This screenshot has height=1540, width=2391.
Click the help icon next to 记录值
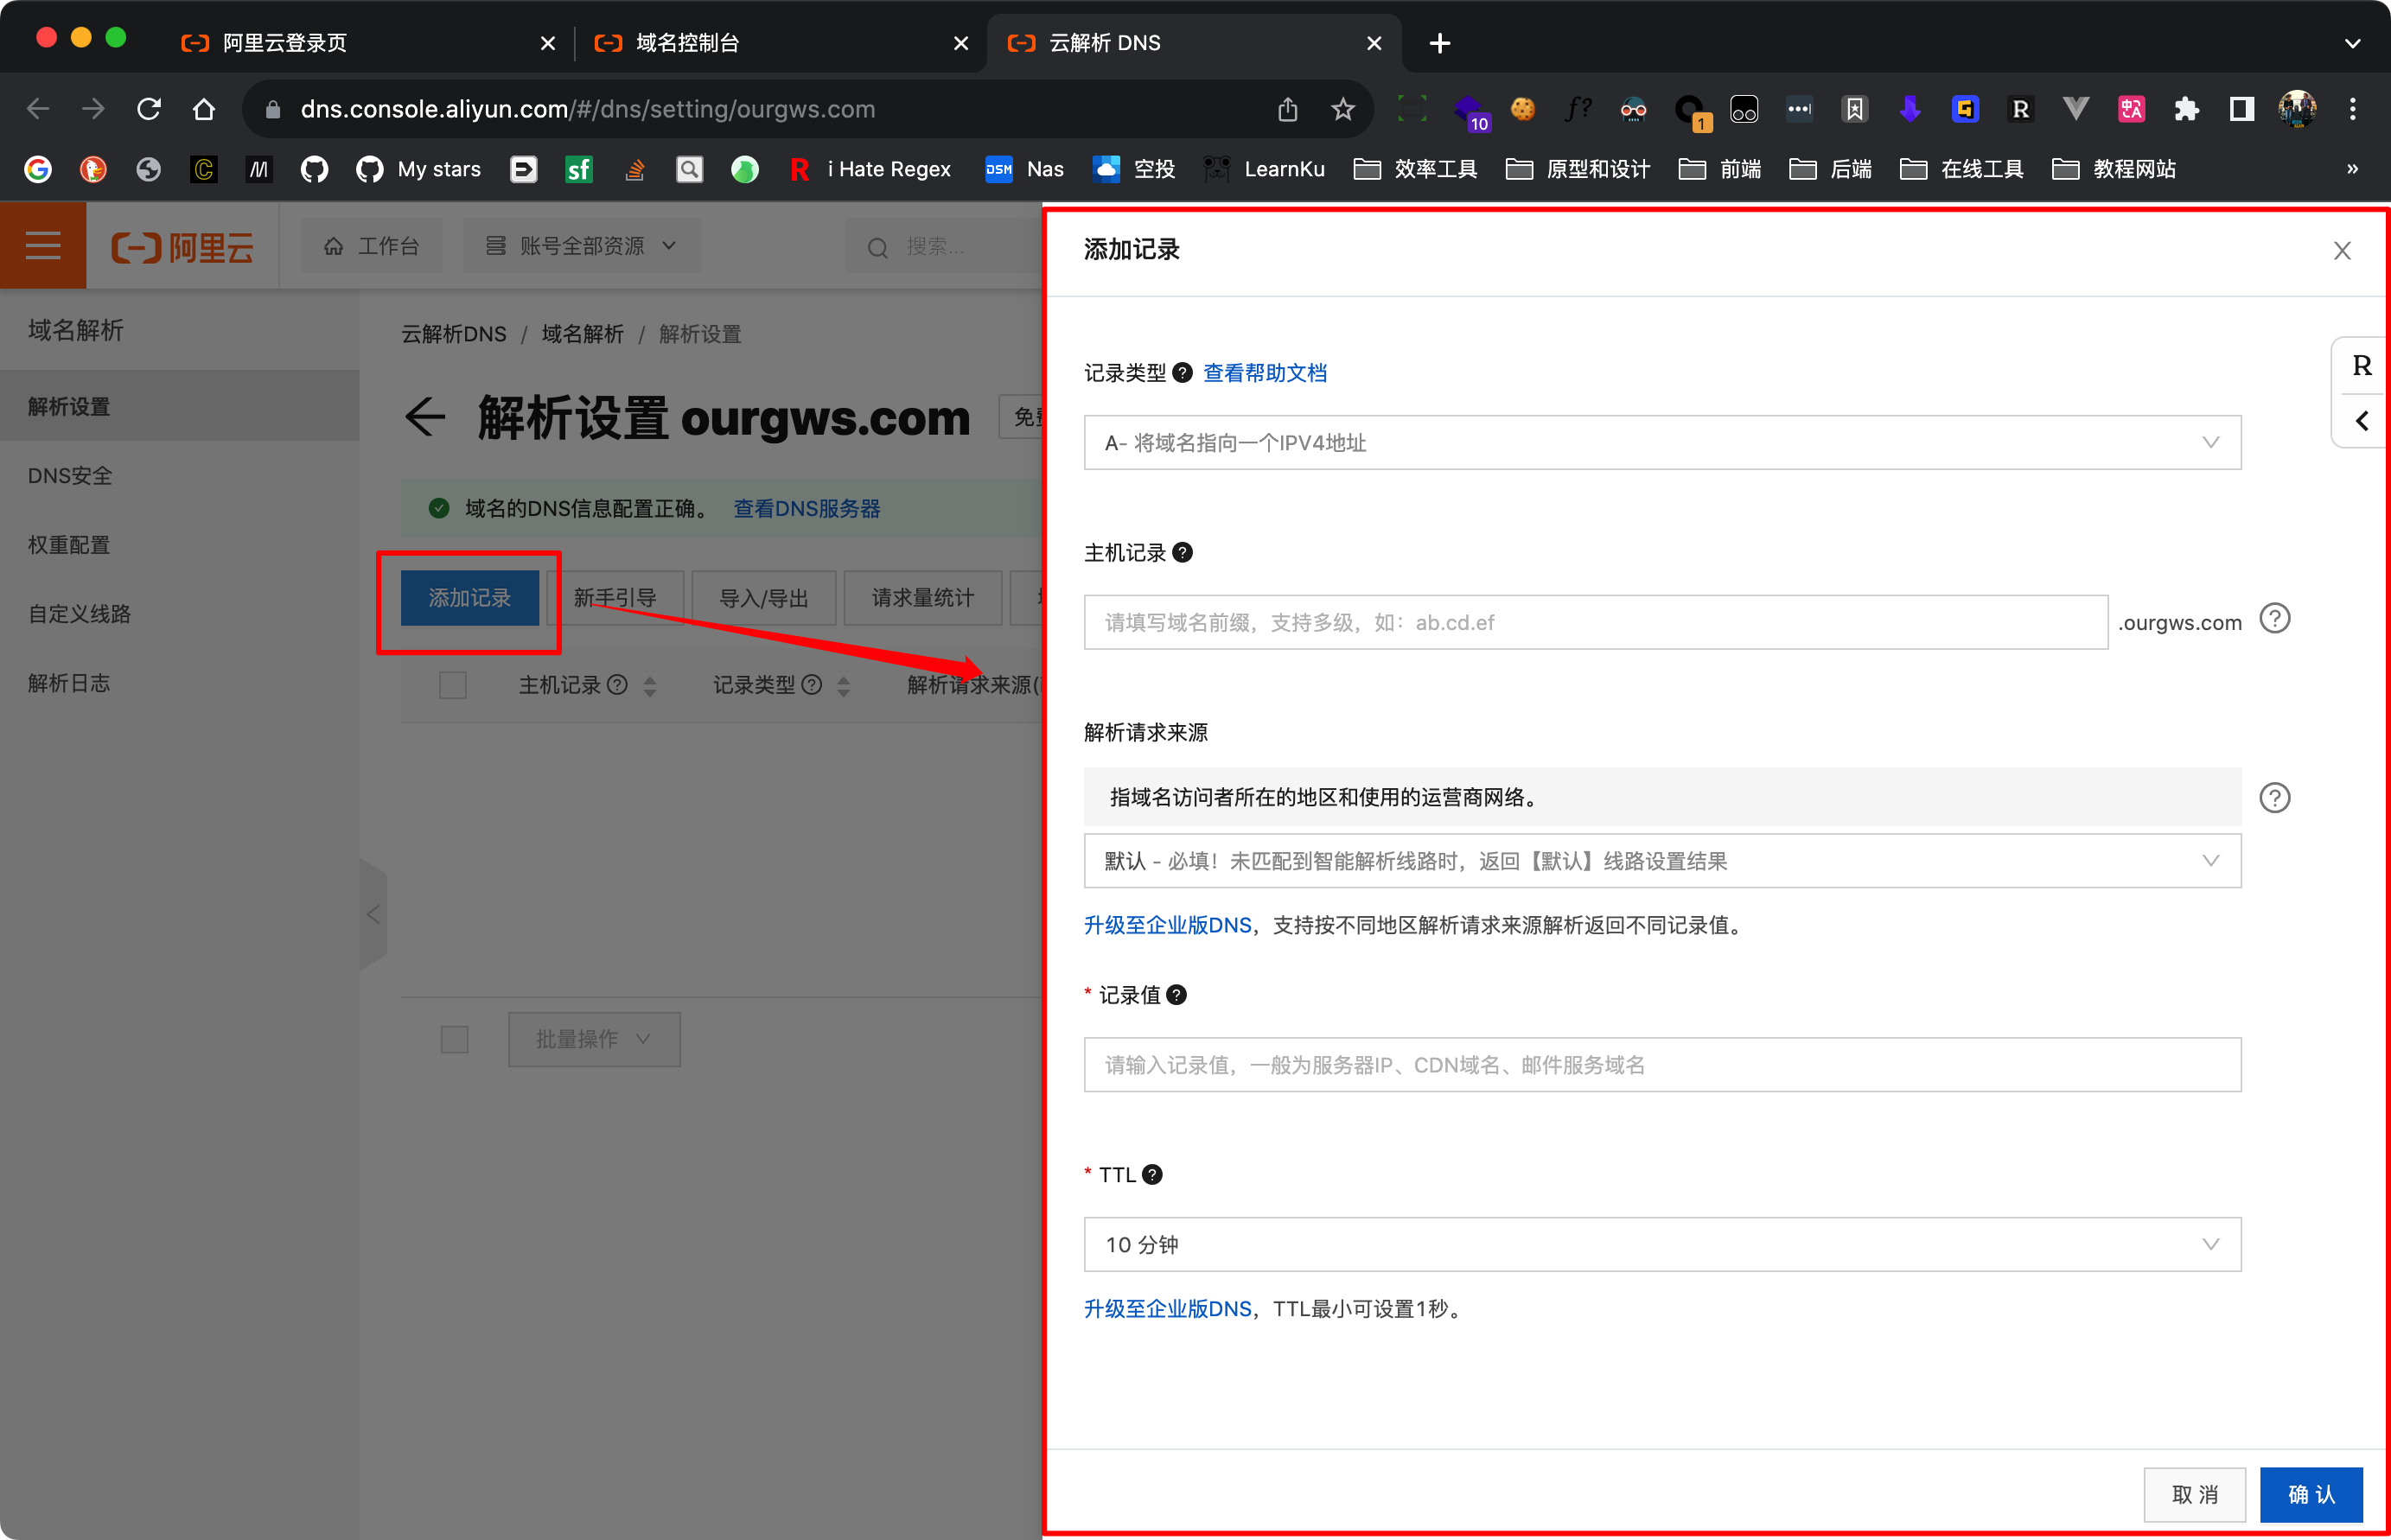tap(1177, 995)
